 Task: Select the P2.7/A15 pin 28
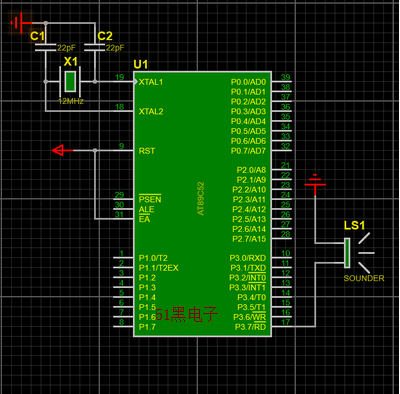(282, 238)
